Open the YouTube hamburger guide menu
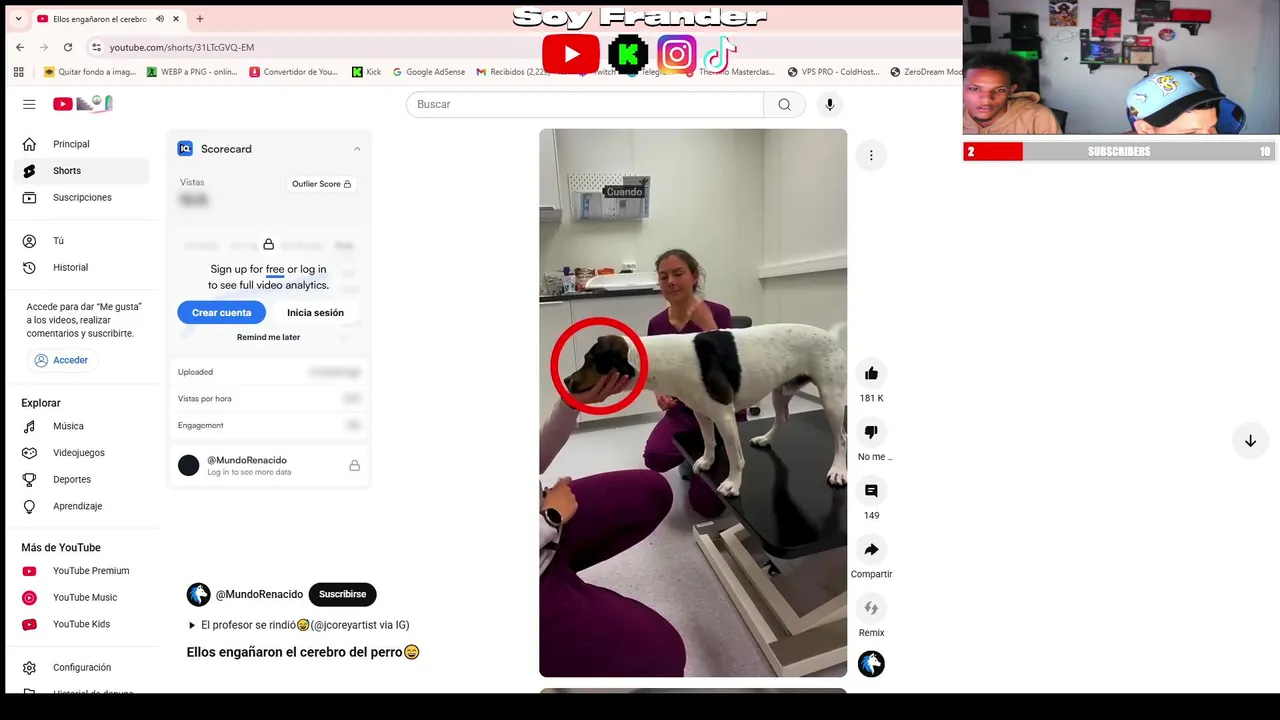The width and height of the screenshot is (1280, 720). click(x=29, y=104)
